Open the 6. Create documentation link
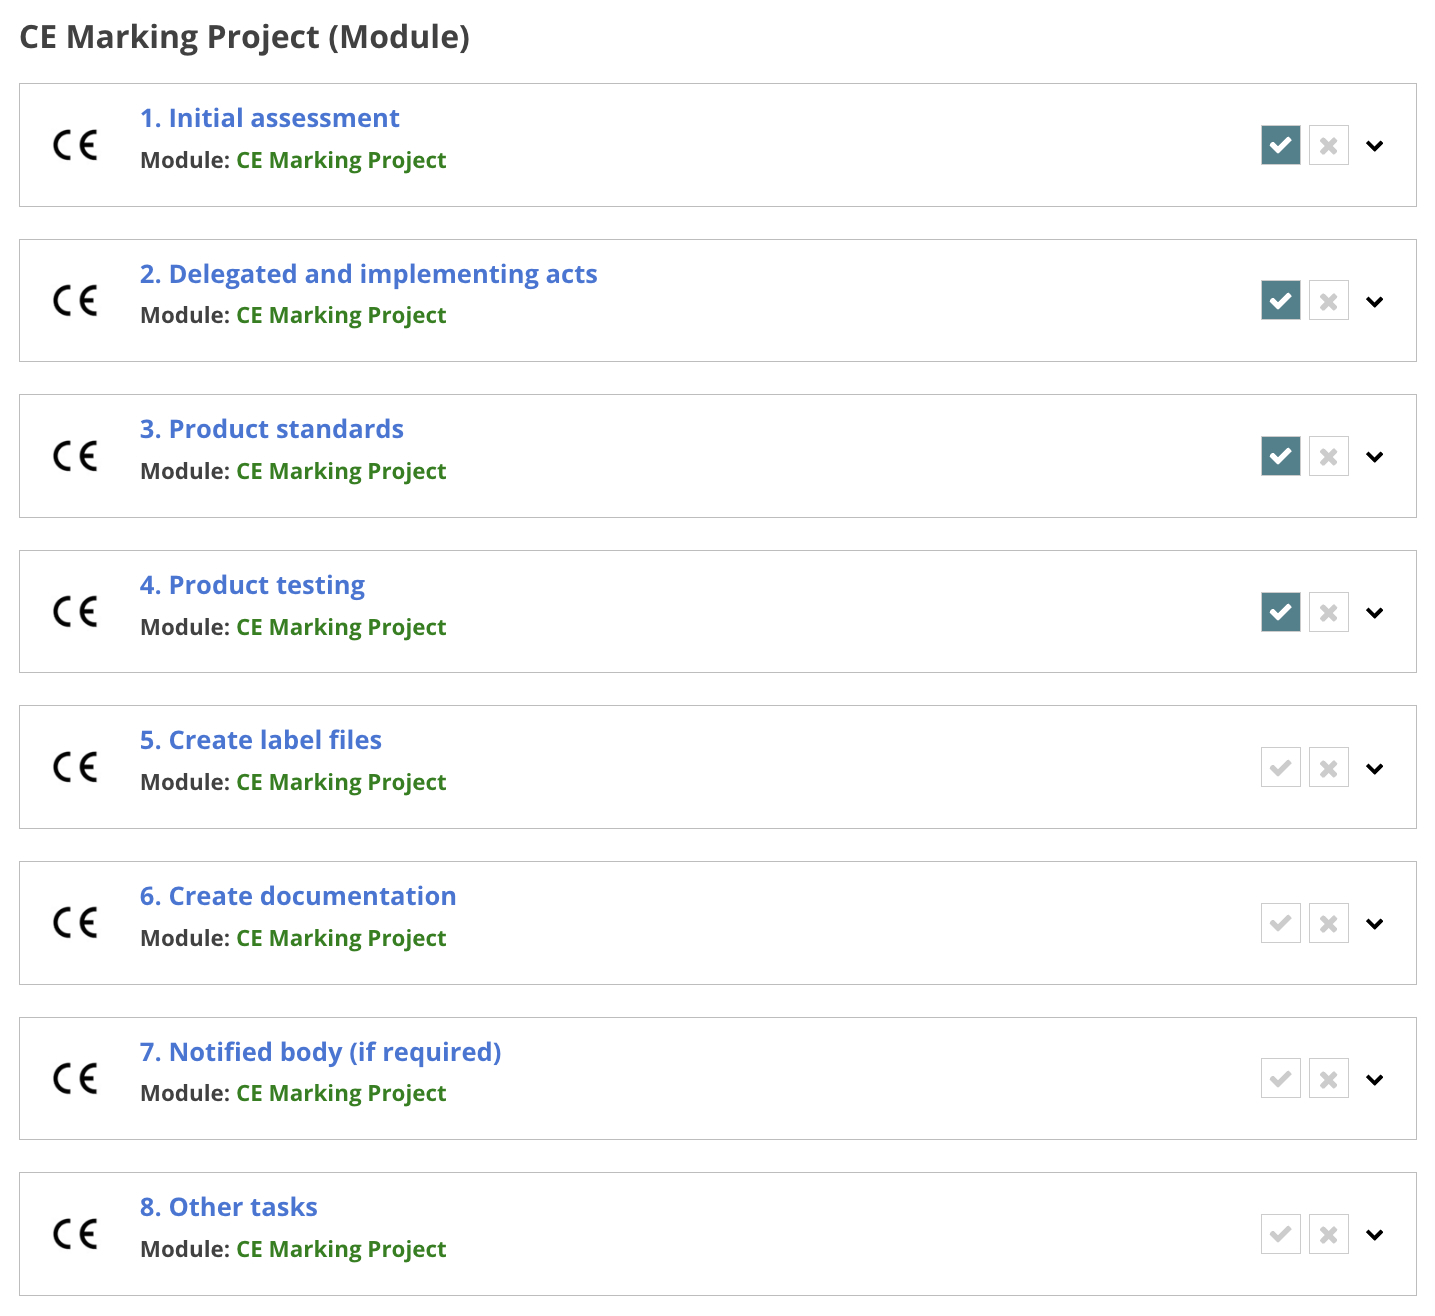The height and width of the screenshot is (1316, 1435). click(298, 896)
